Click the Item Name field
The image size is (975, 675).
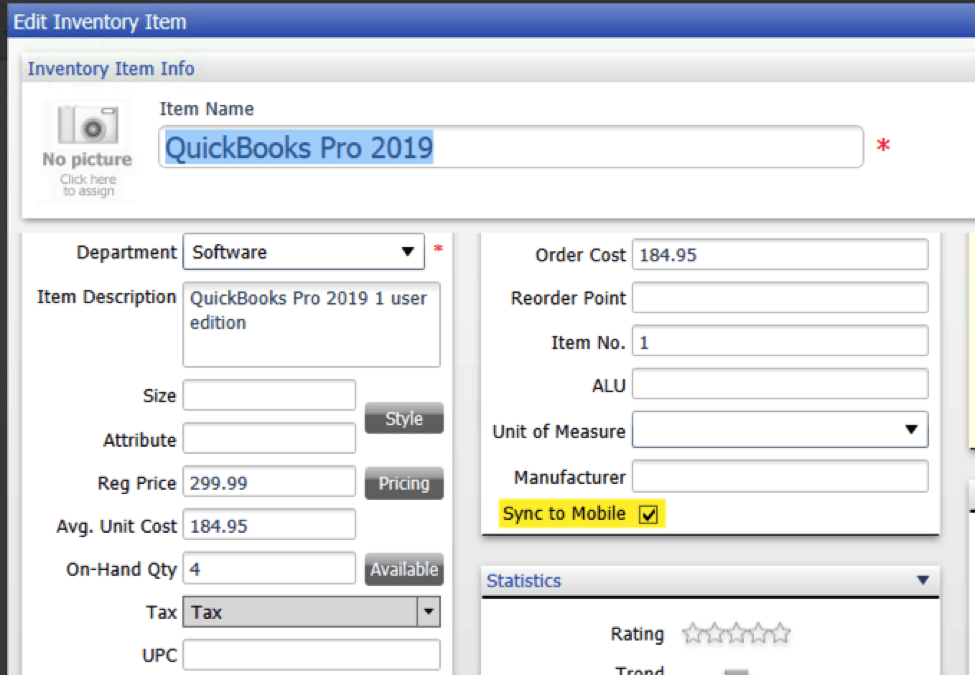pos(511,147)
